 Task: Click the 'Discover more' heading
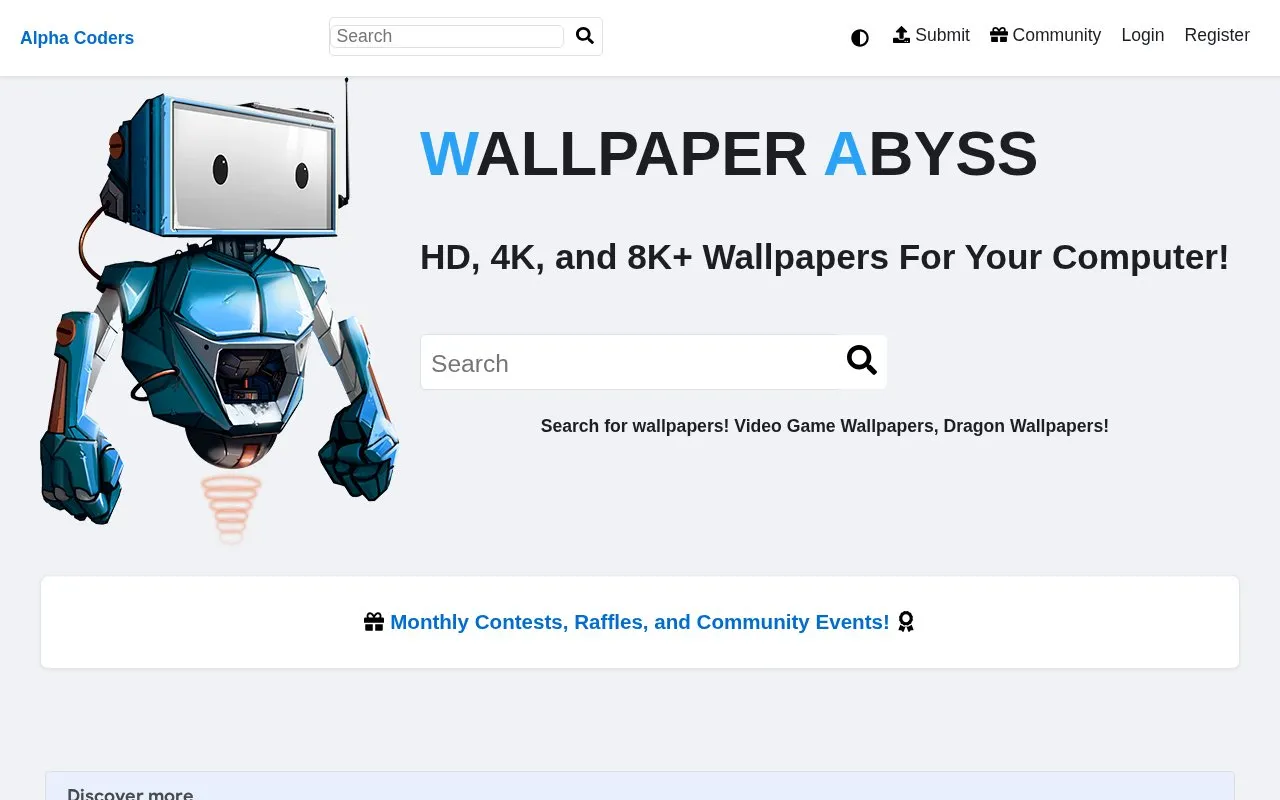tap(130, 793)
